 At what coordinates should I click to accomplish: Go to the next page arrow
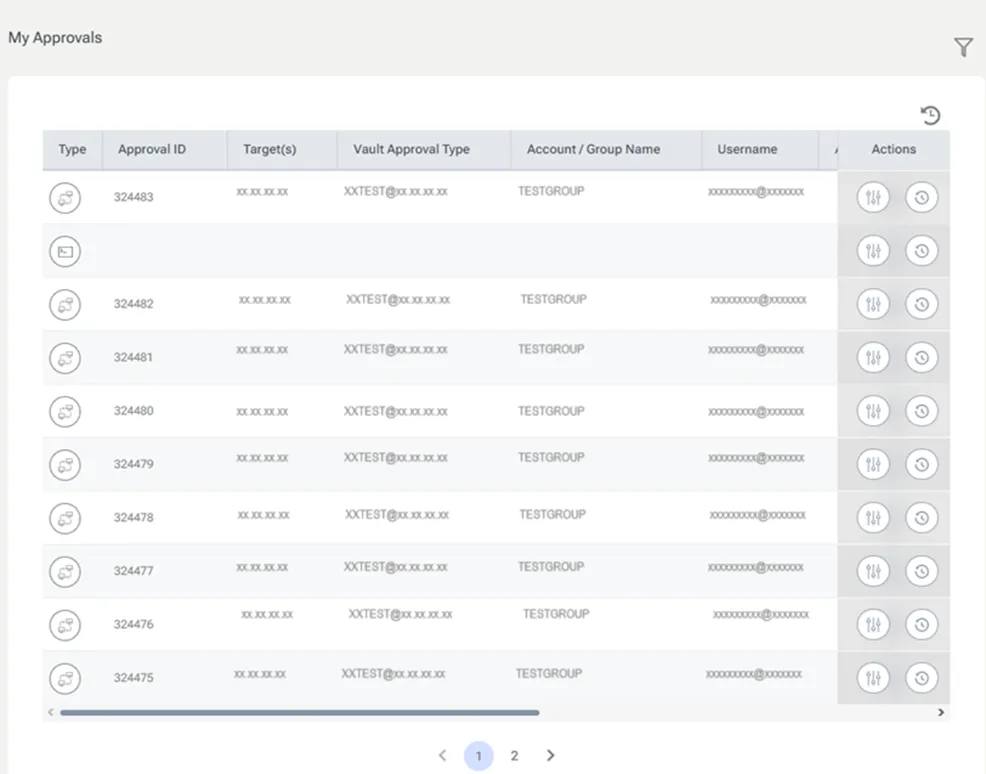tap(551, 755)
